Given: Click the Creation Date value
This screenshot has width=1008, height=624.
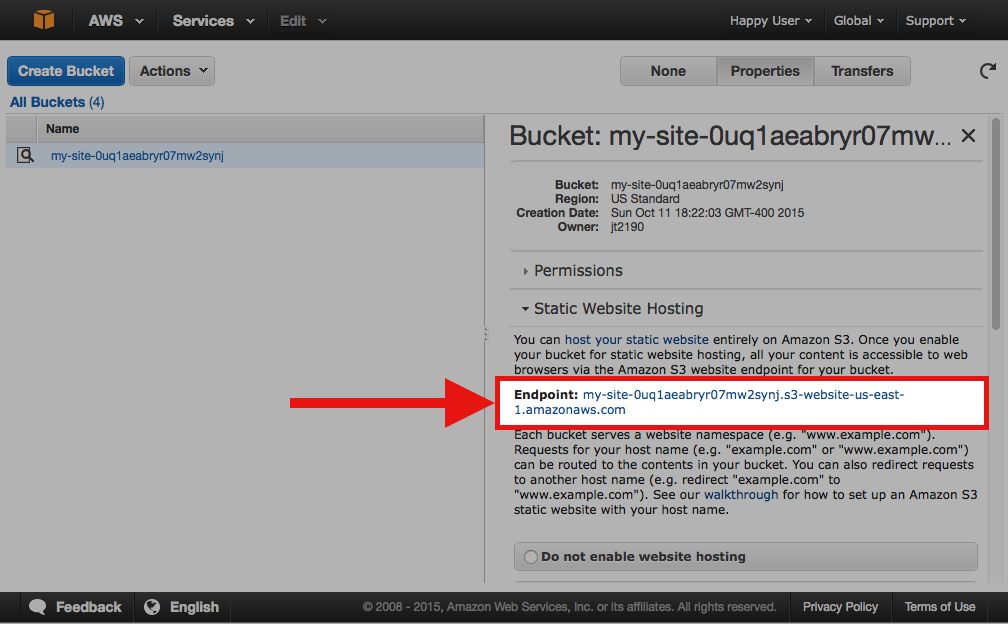Looking at the screenshot, I should point(707,213).
